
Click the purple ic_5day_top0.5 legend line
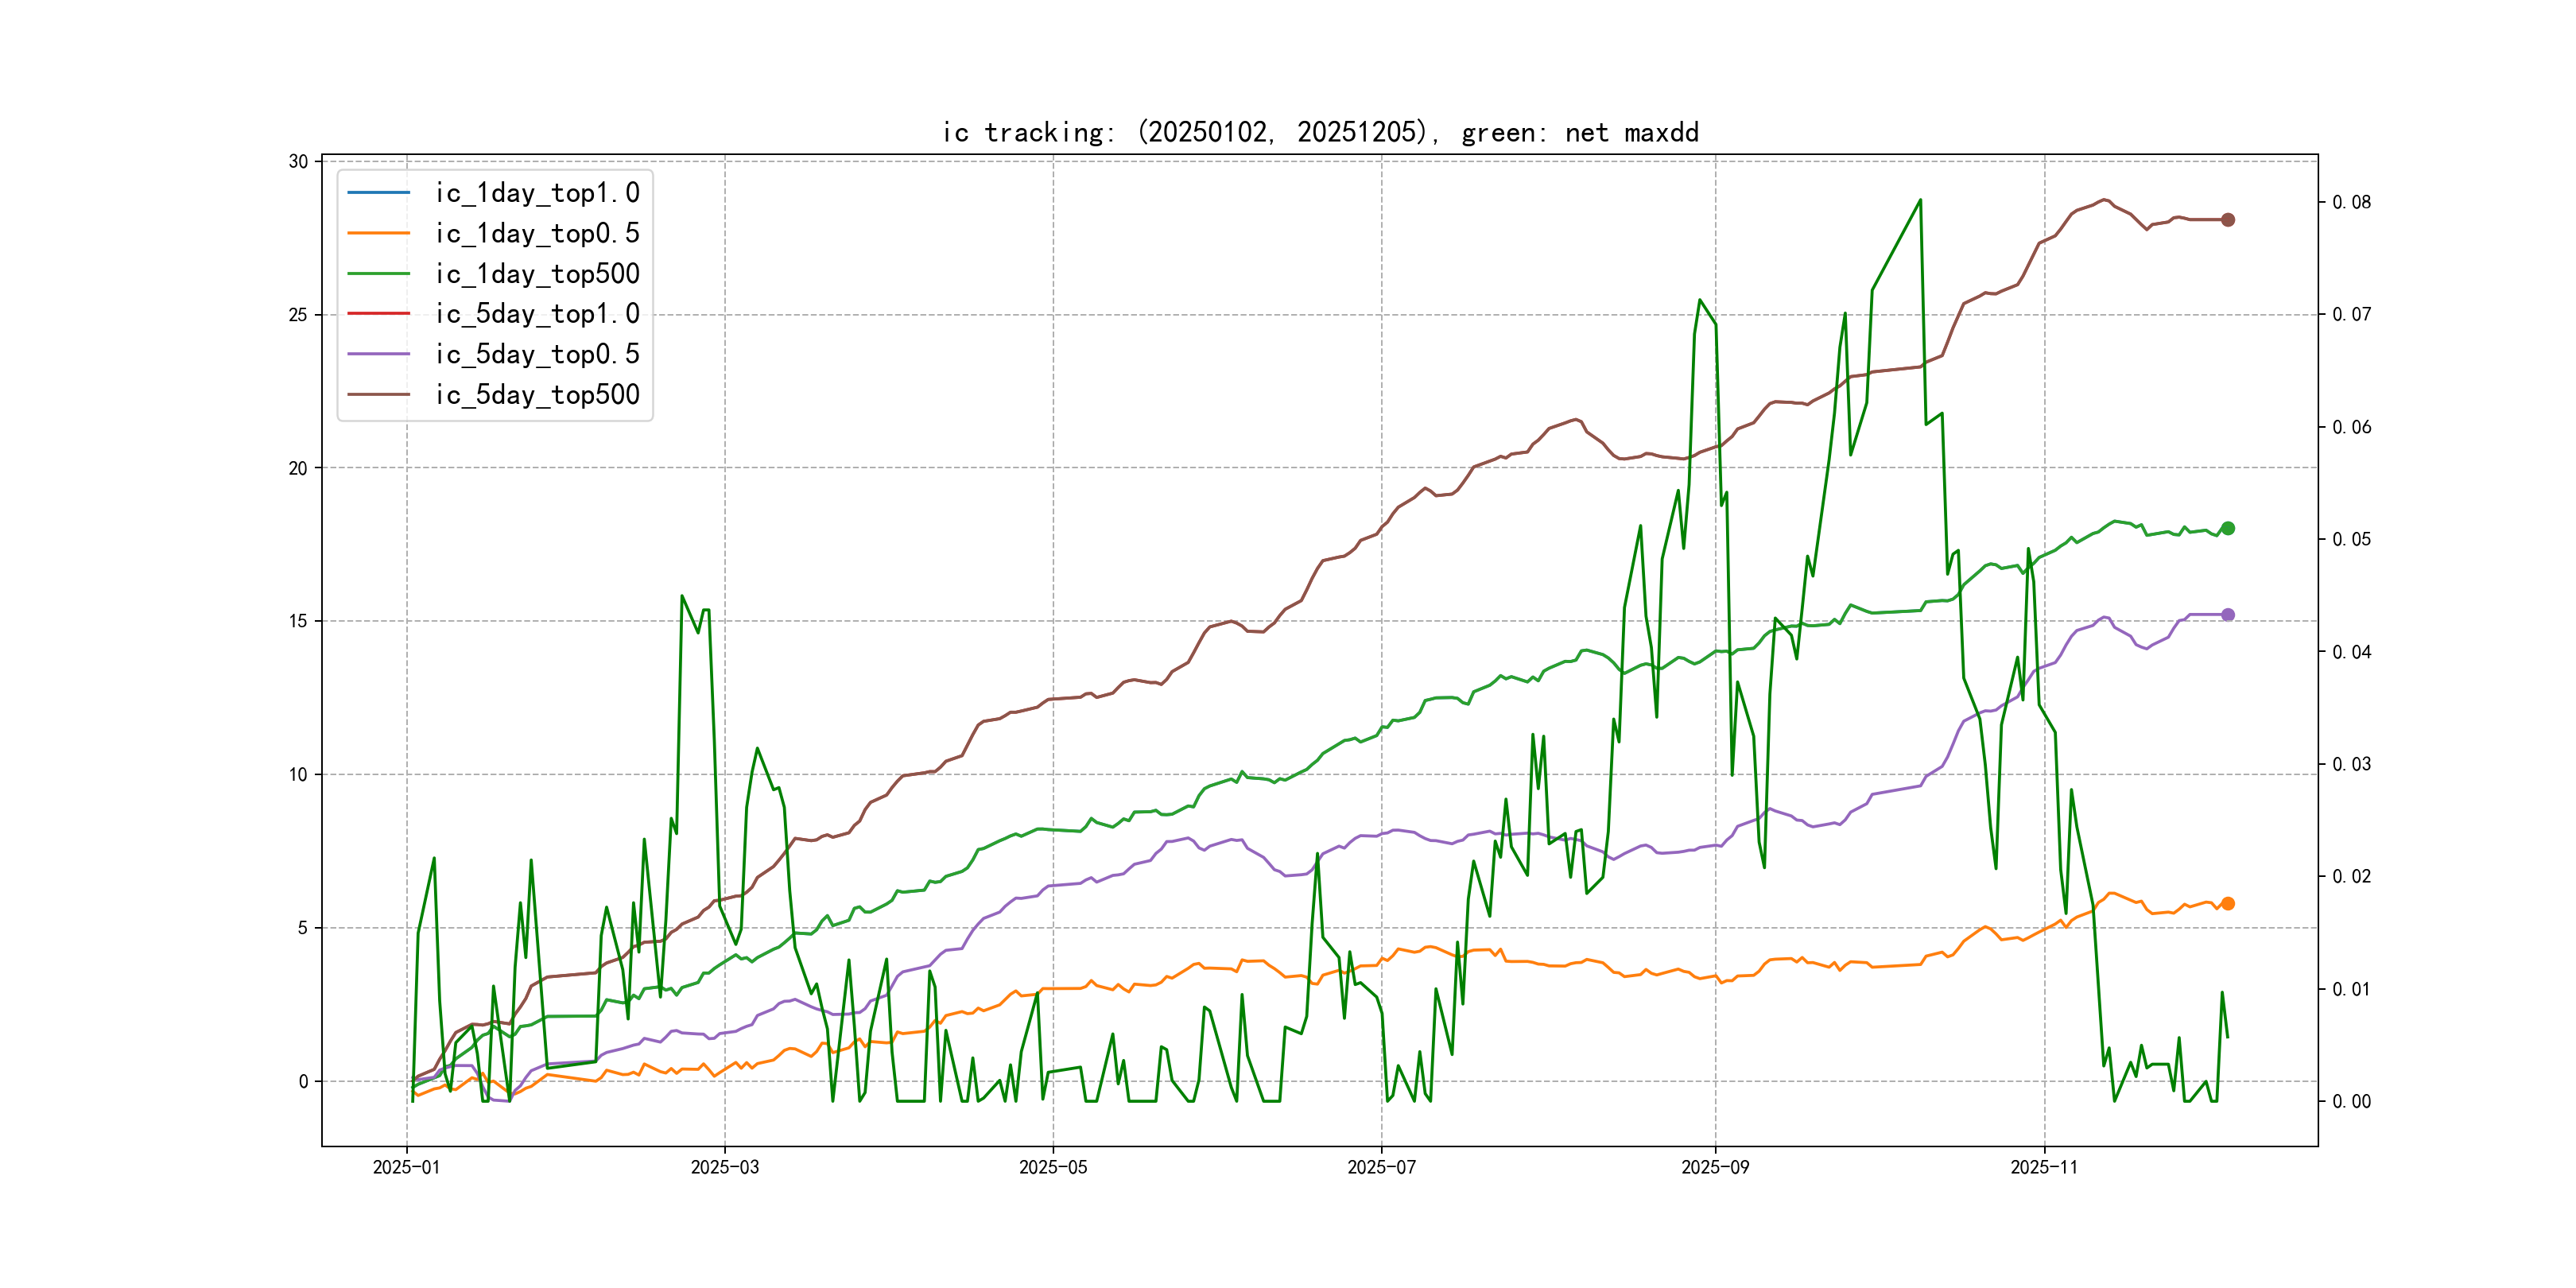point(378,354)
